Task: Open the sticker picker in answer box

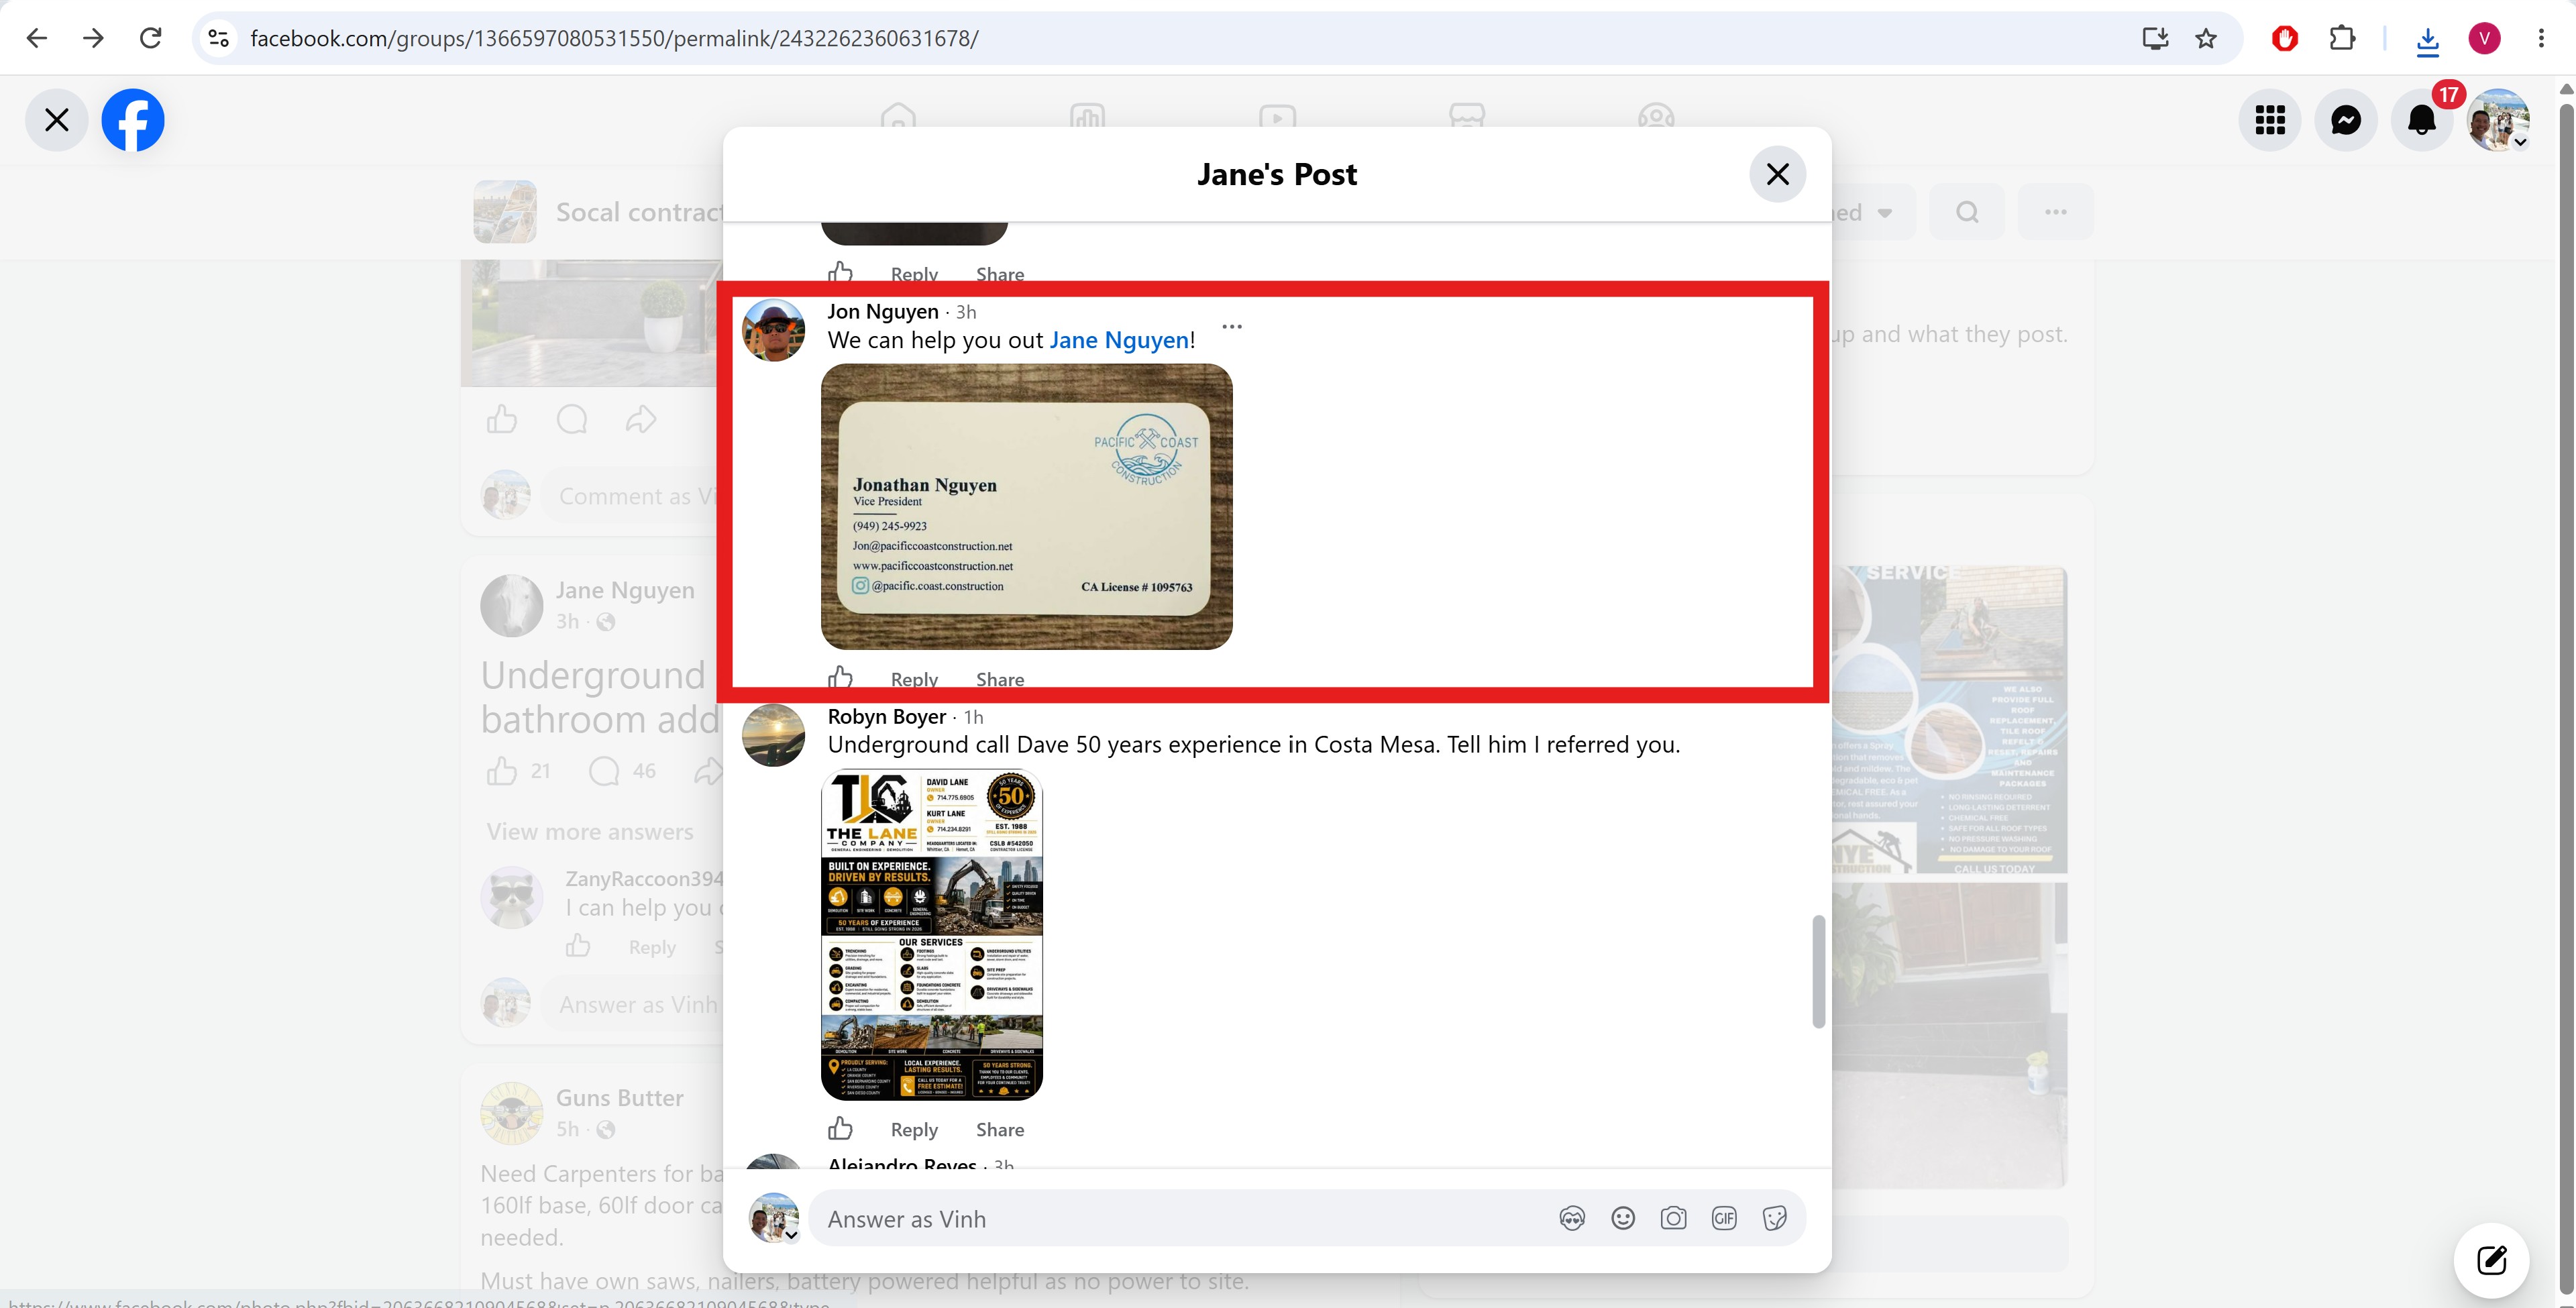Action: [1775, 1219]
